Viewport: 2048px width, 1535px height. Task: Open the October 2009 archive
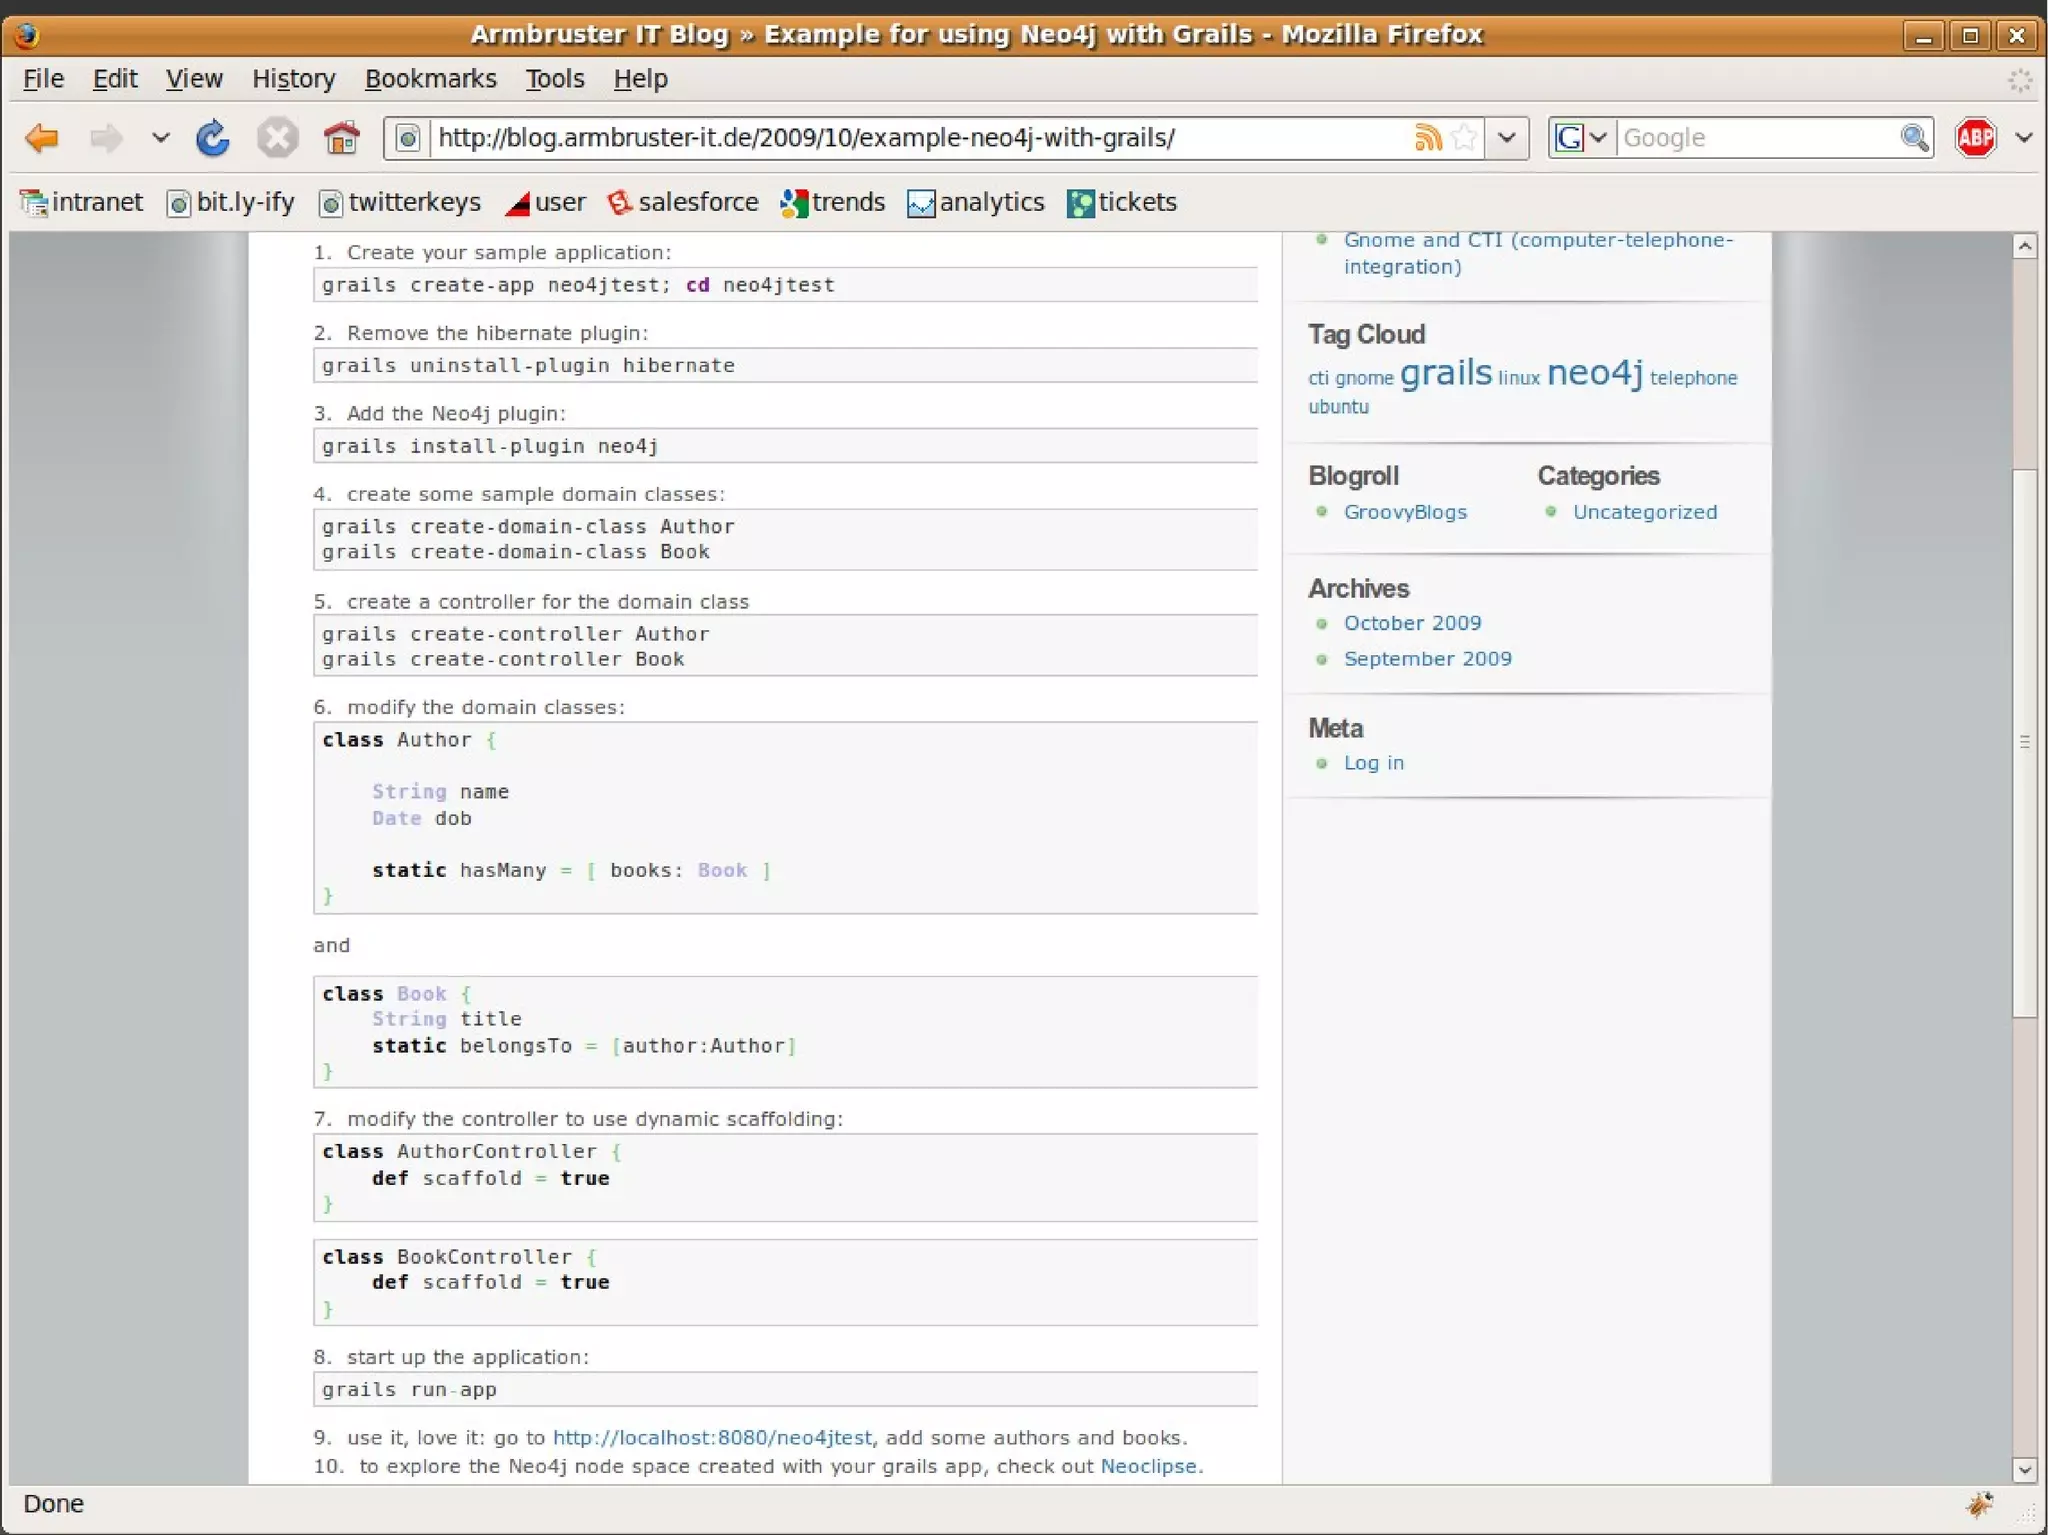coord(1412,623)
